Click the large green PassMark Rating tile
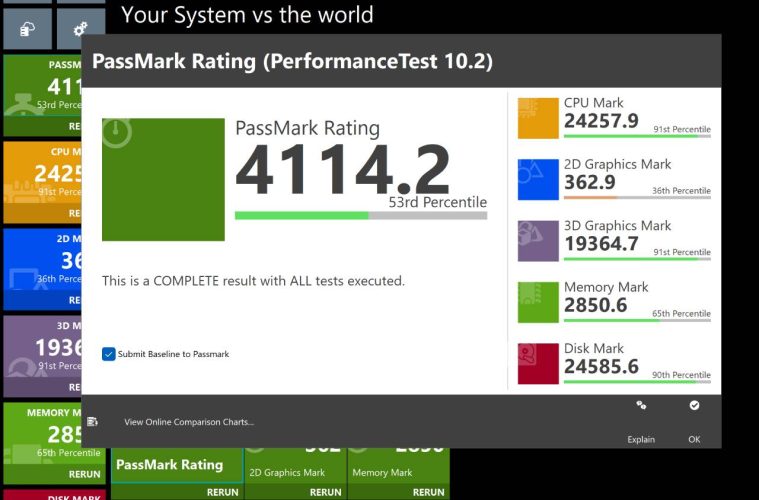 tap(163, 180)
